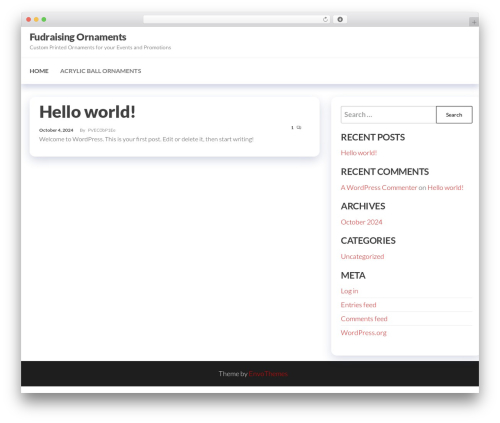
Task: Click the green maximize window dot
Action: pyautogui.click(x=44, y=19)
